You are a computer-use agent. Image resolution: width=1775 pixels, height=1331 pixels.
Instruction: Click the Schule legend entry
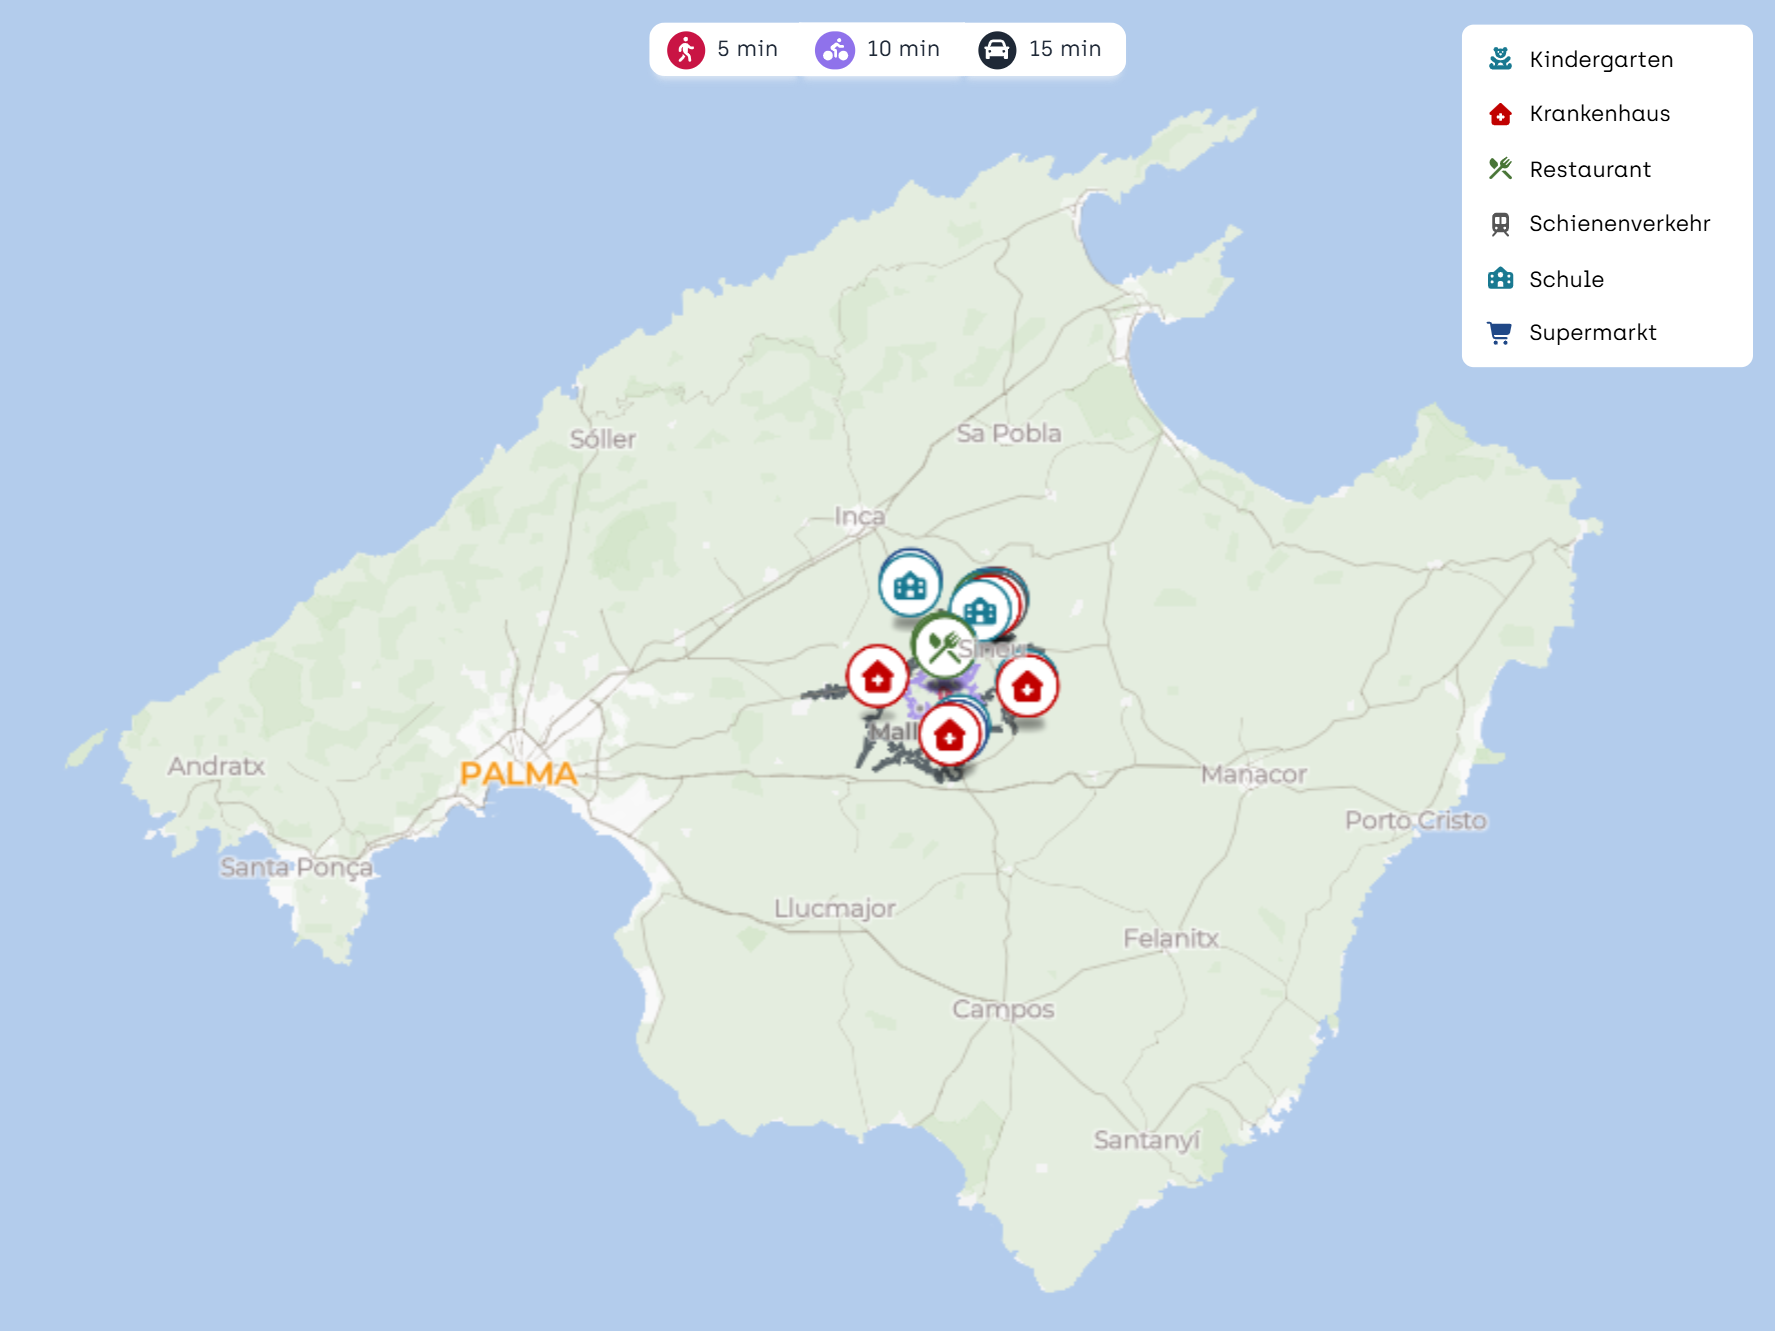click(x=1565, y=279)
